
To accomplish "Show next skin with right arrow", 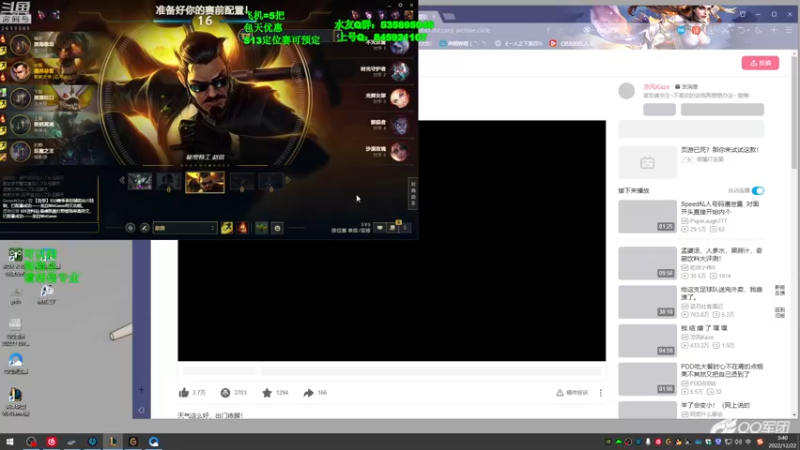I will (x=288, y=180).
